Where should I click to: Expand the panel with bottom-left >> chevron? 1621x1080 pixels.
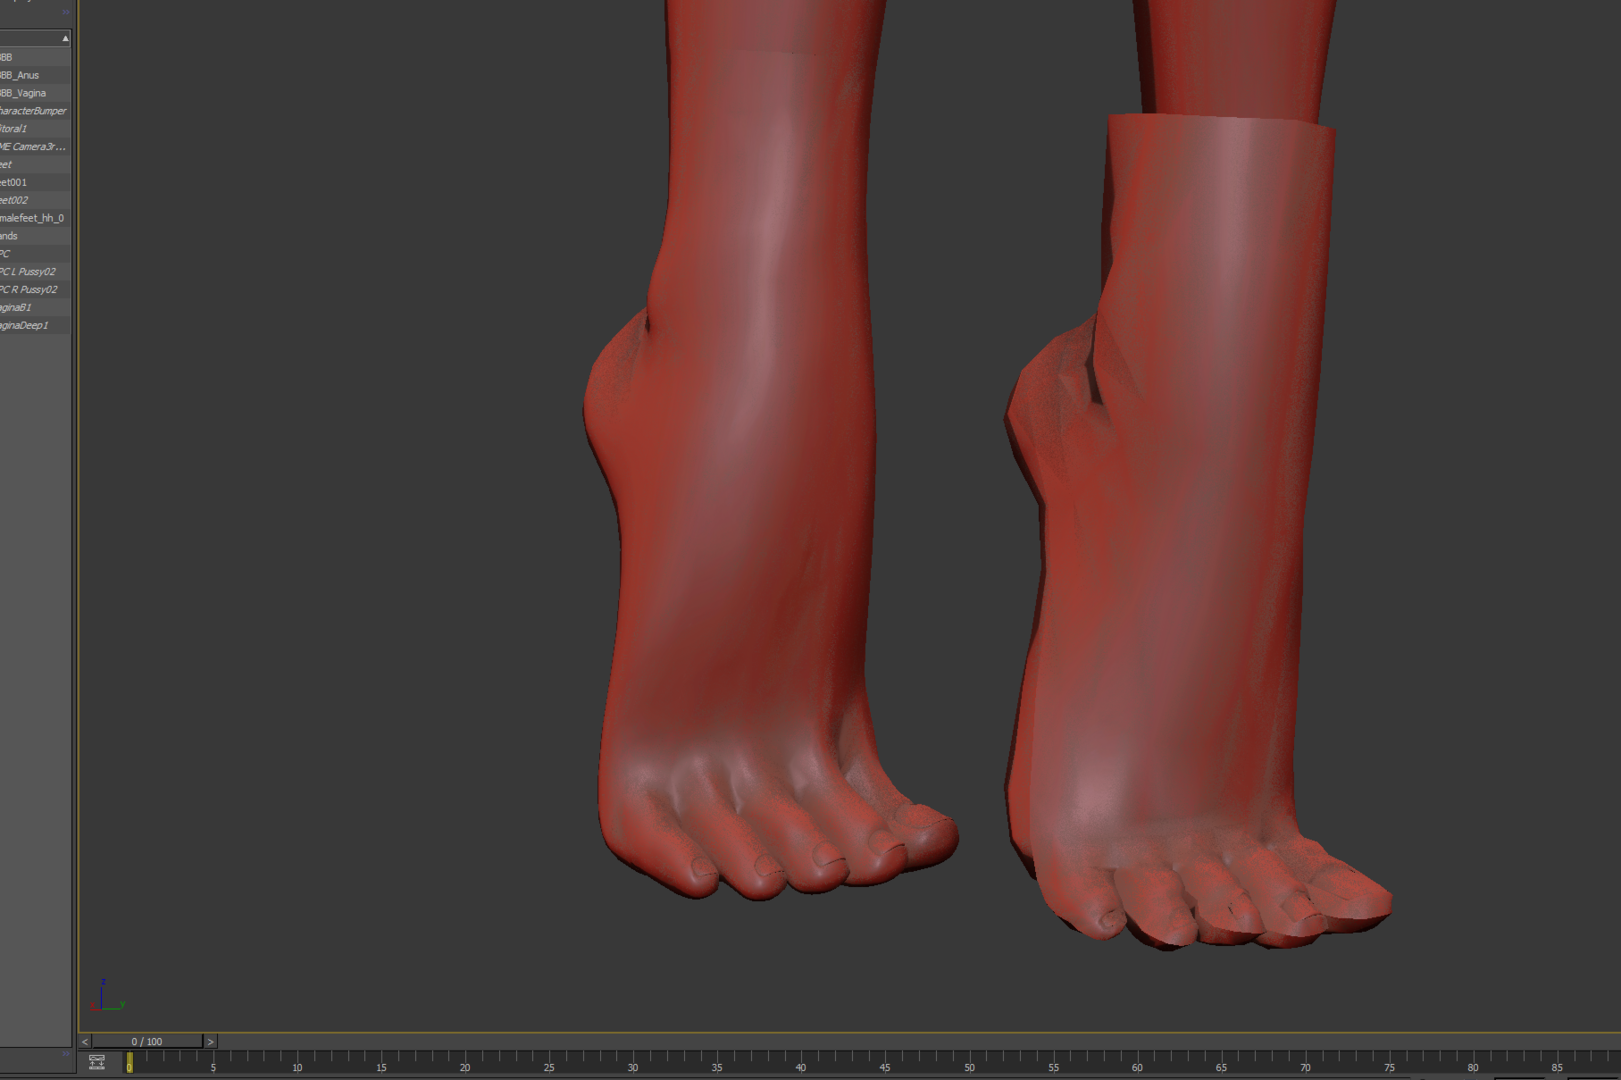pos(65,1053)
